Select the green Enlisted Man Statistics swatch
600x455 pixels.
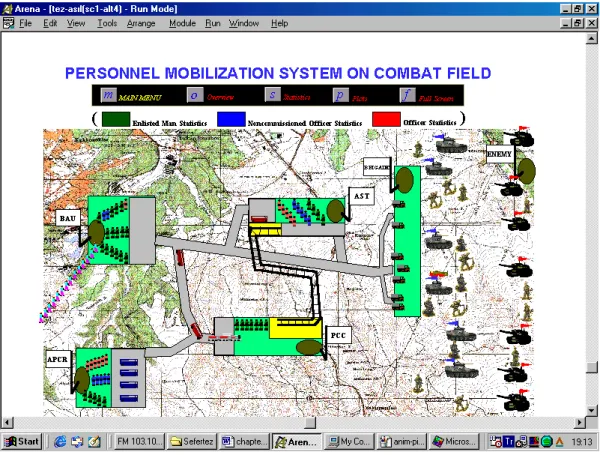click(x=116, y=119)
